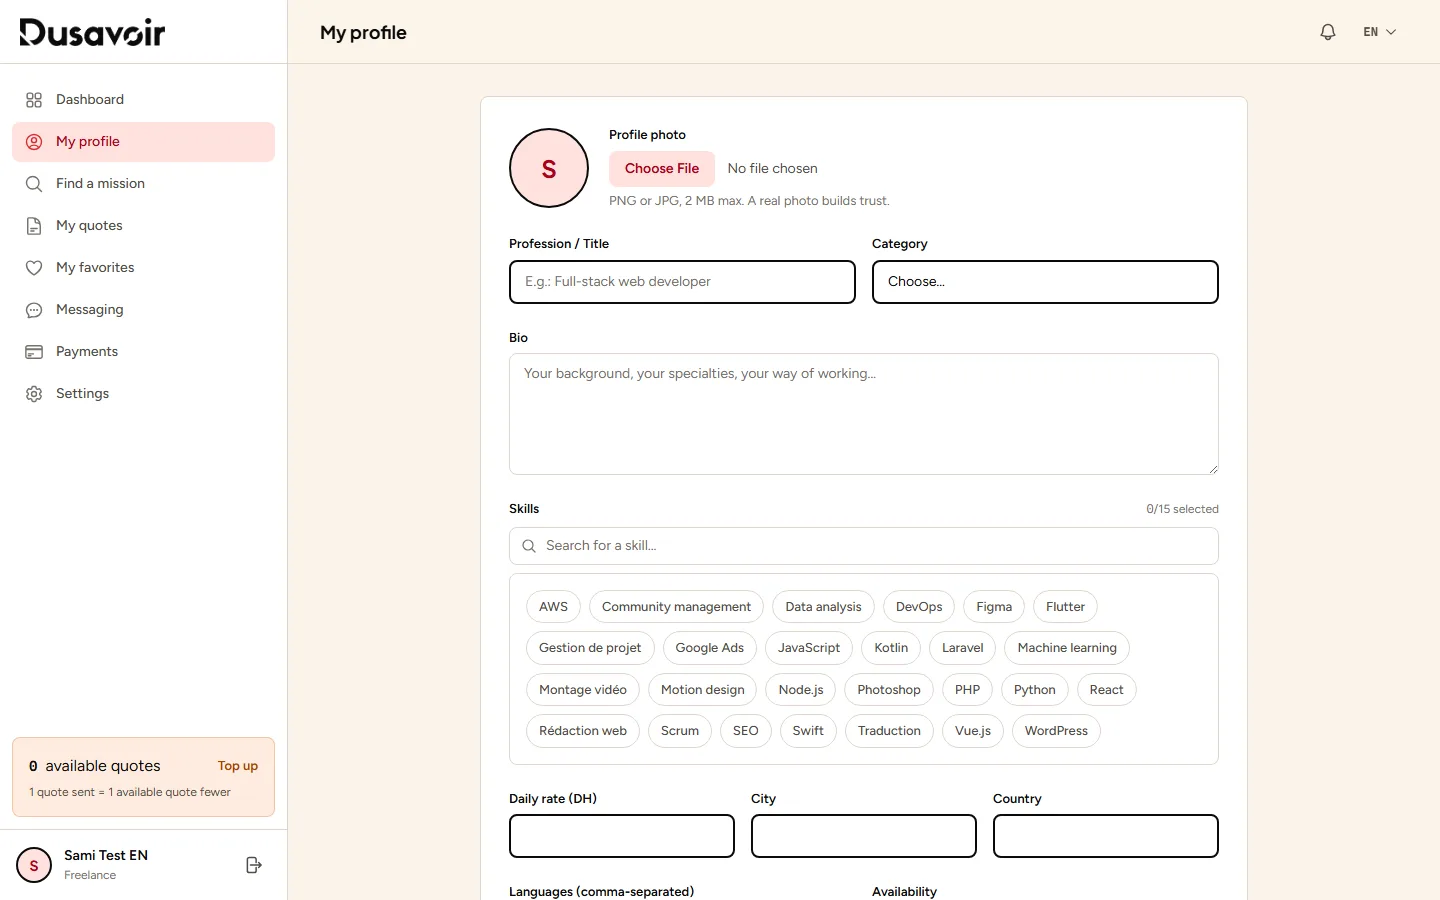Click the Find a mission magnifier icon
Viewport: 1440px width, 900px height.
pos(34,184)
